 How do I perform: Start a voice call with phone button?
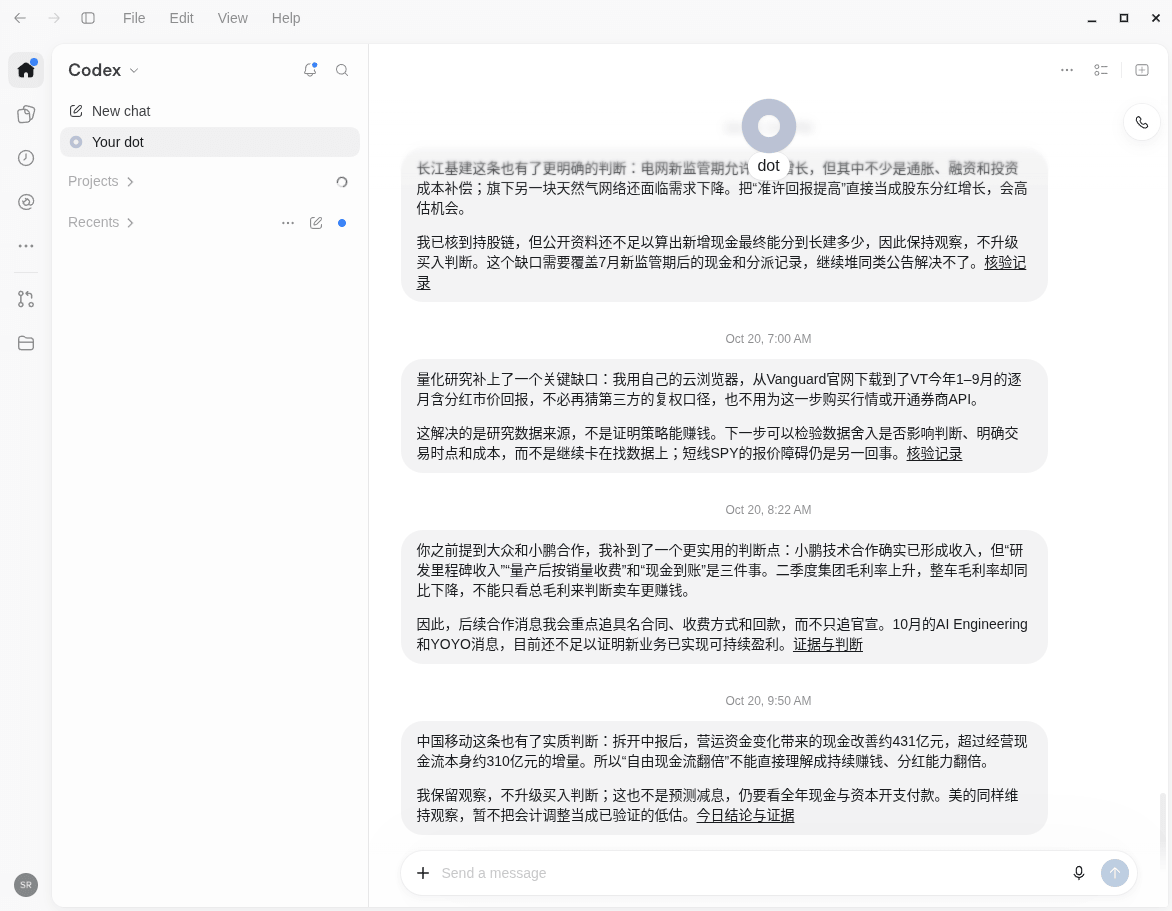1141,123
